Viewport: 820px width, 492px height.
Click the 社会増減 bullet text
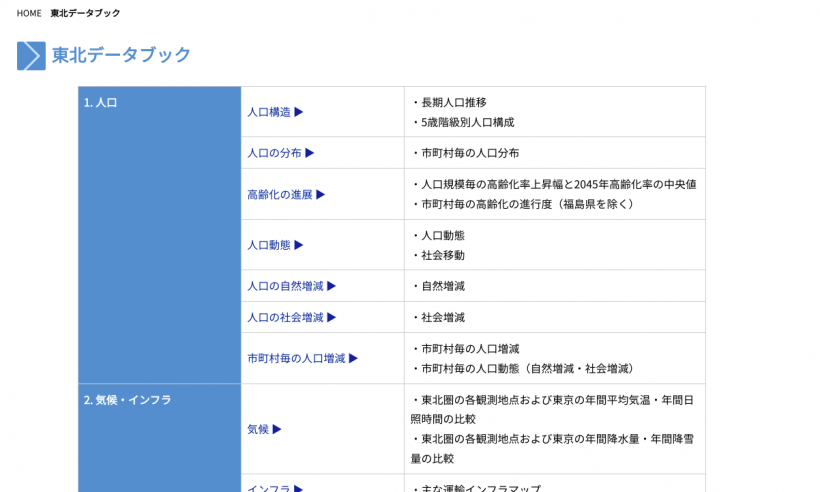coord(438,317)
